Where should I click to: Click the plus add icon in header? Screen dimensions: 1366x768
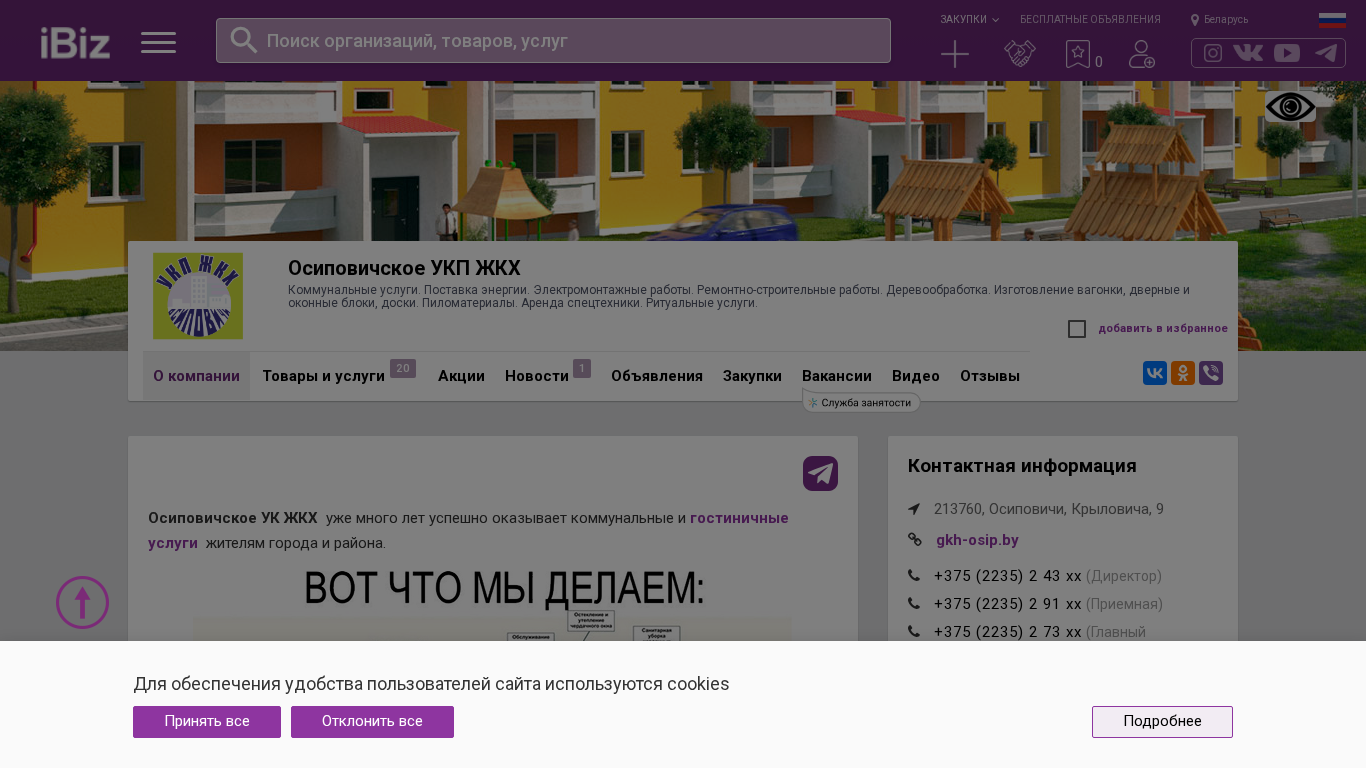[955, 54]
